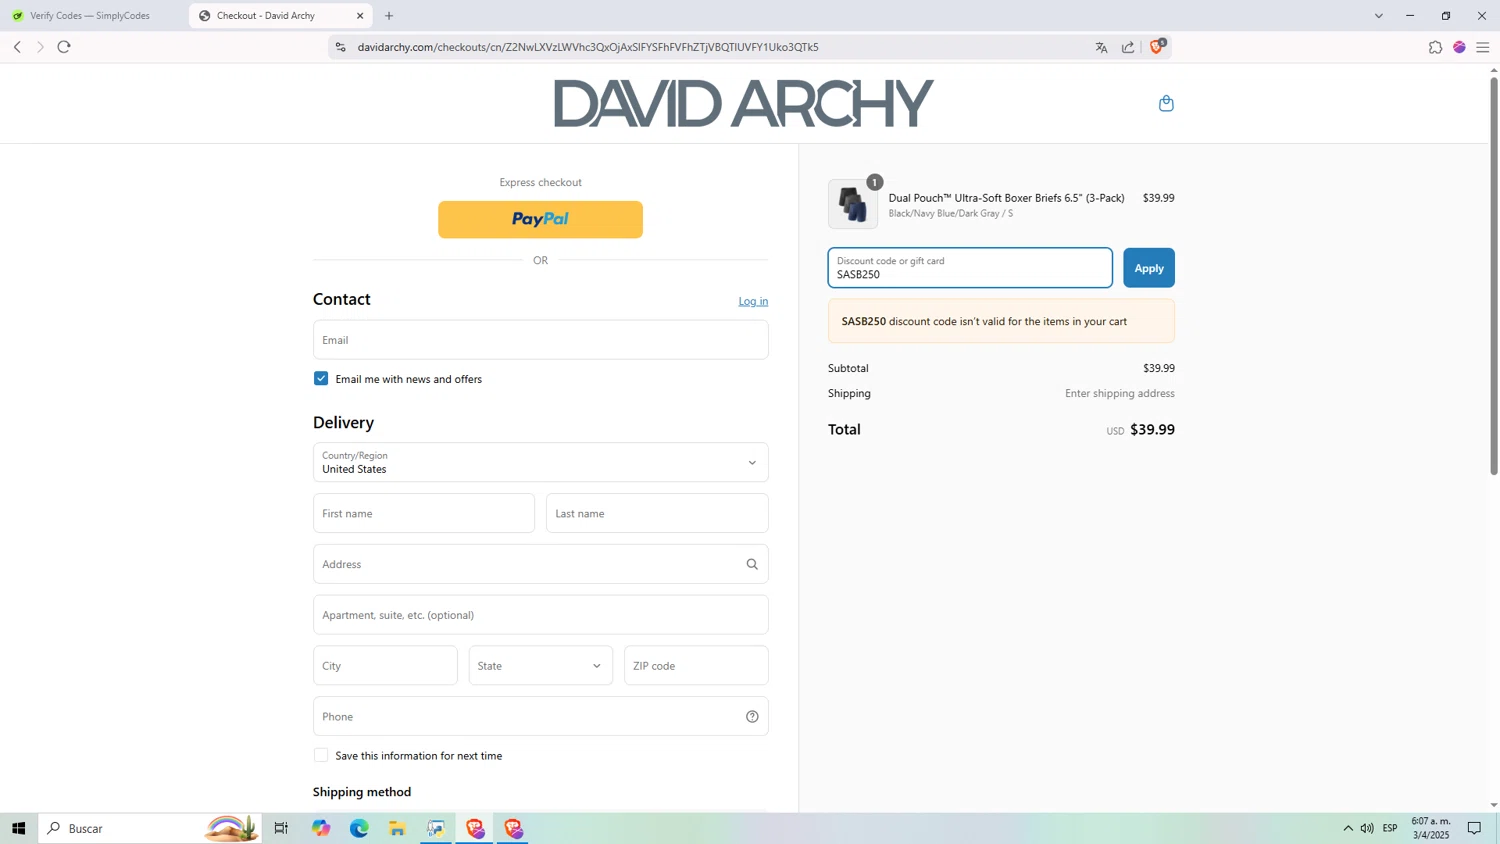This screenshot has width=1500, height=844.
Task: Switch to Verify Codes — SimplyCodes tab
Action: coord(90,16)
